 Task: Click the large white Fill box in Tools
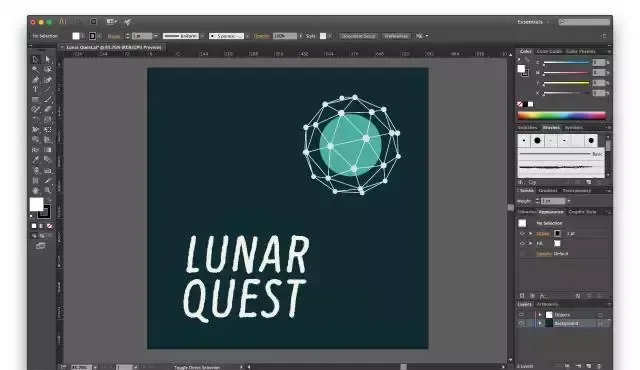tap(36, 204)
